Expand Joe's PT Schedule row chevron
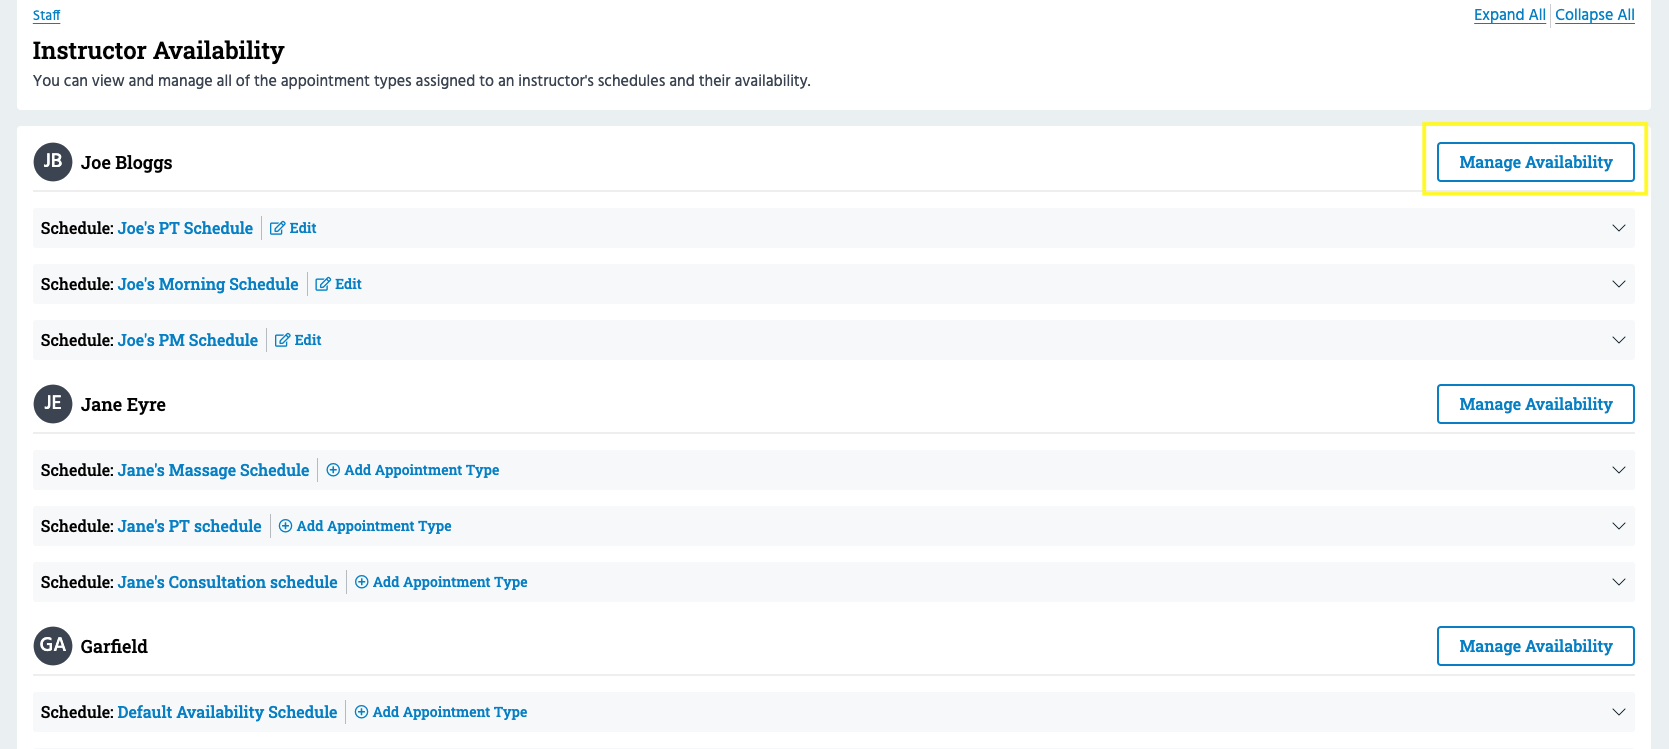Screen dimensions: 1669x749 [1618, 228]
